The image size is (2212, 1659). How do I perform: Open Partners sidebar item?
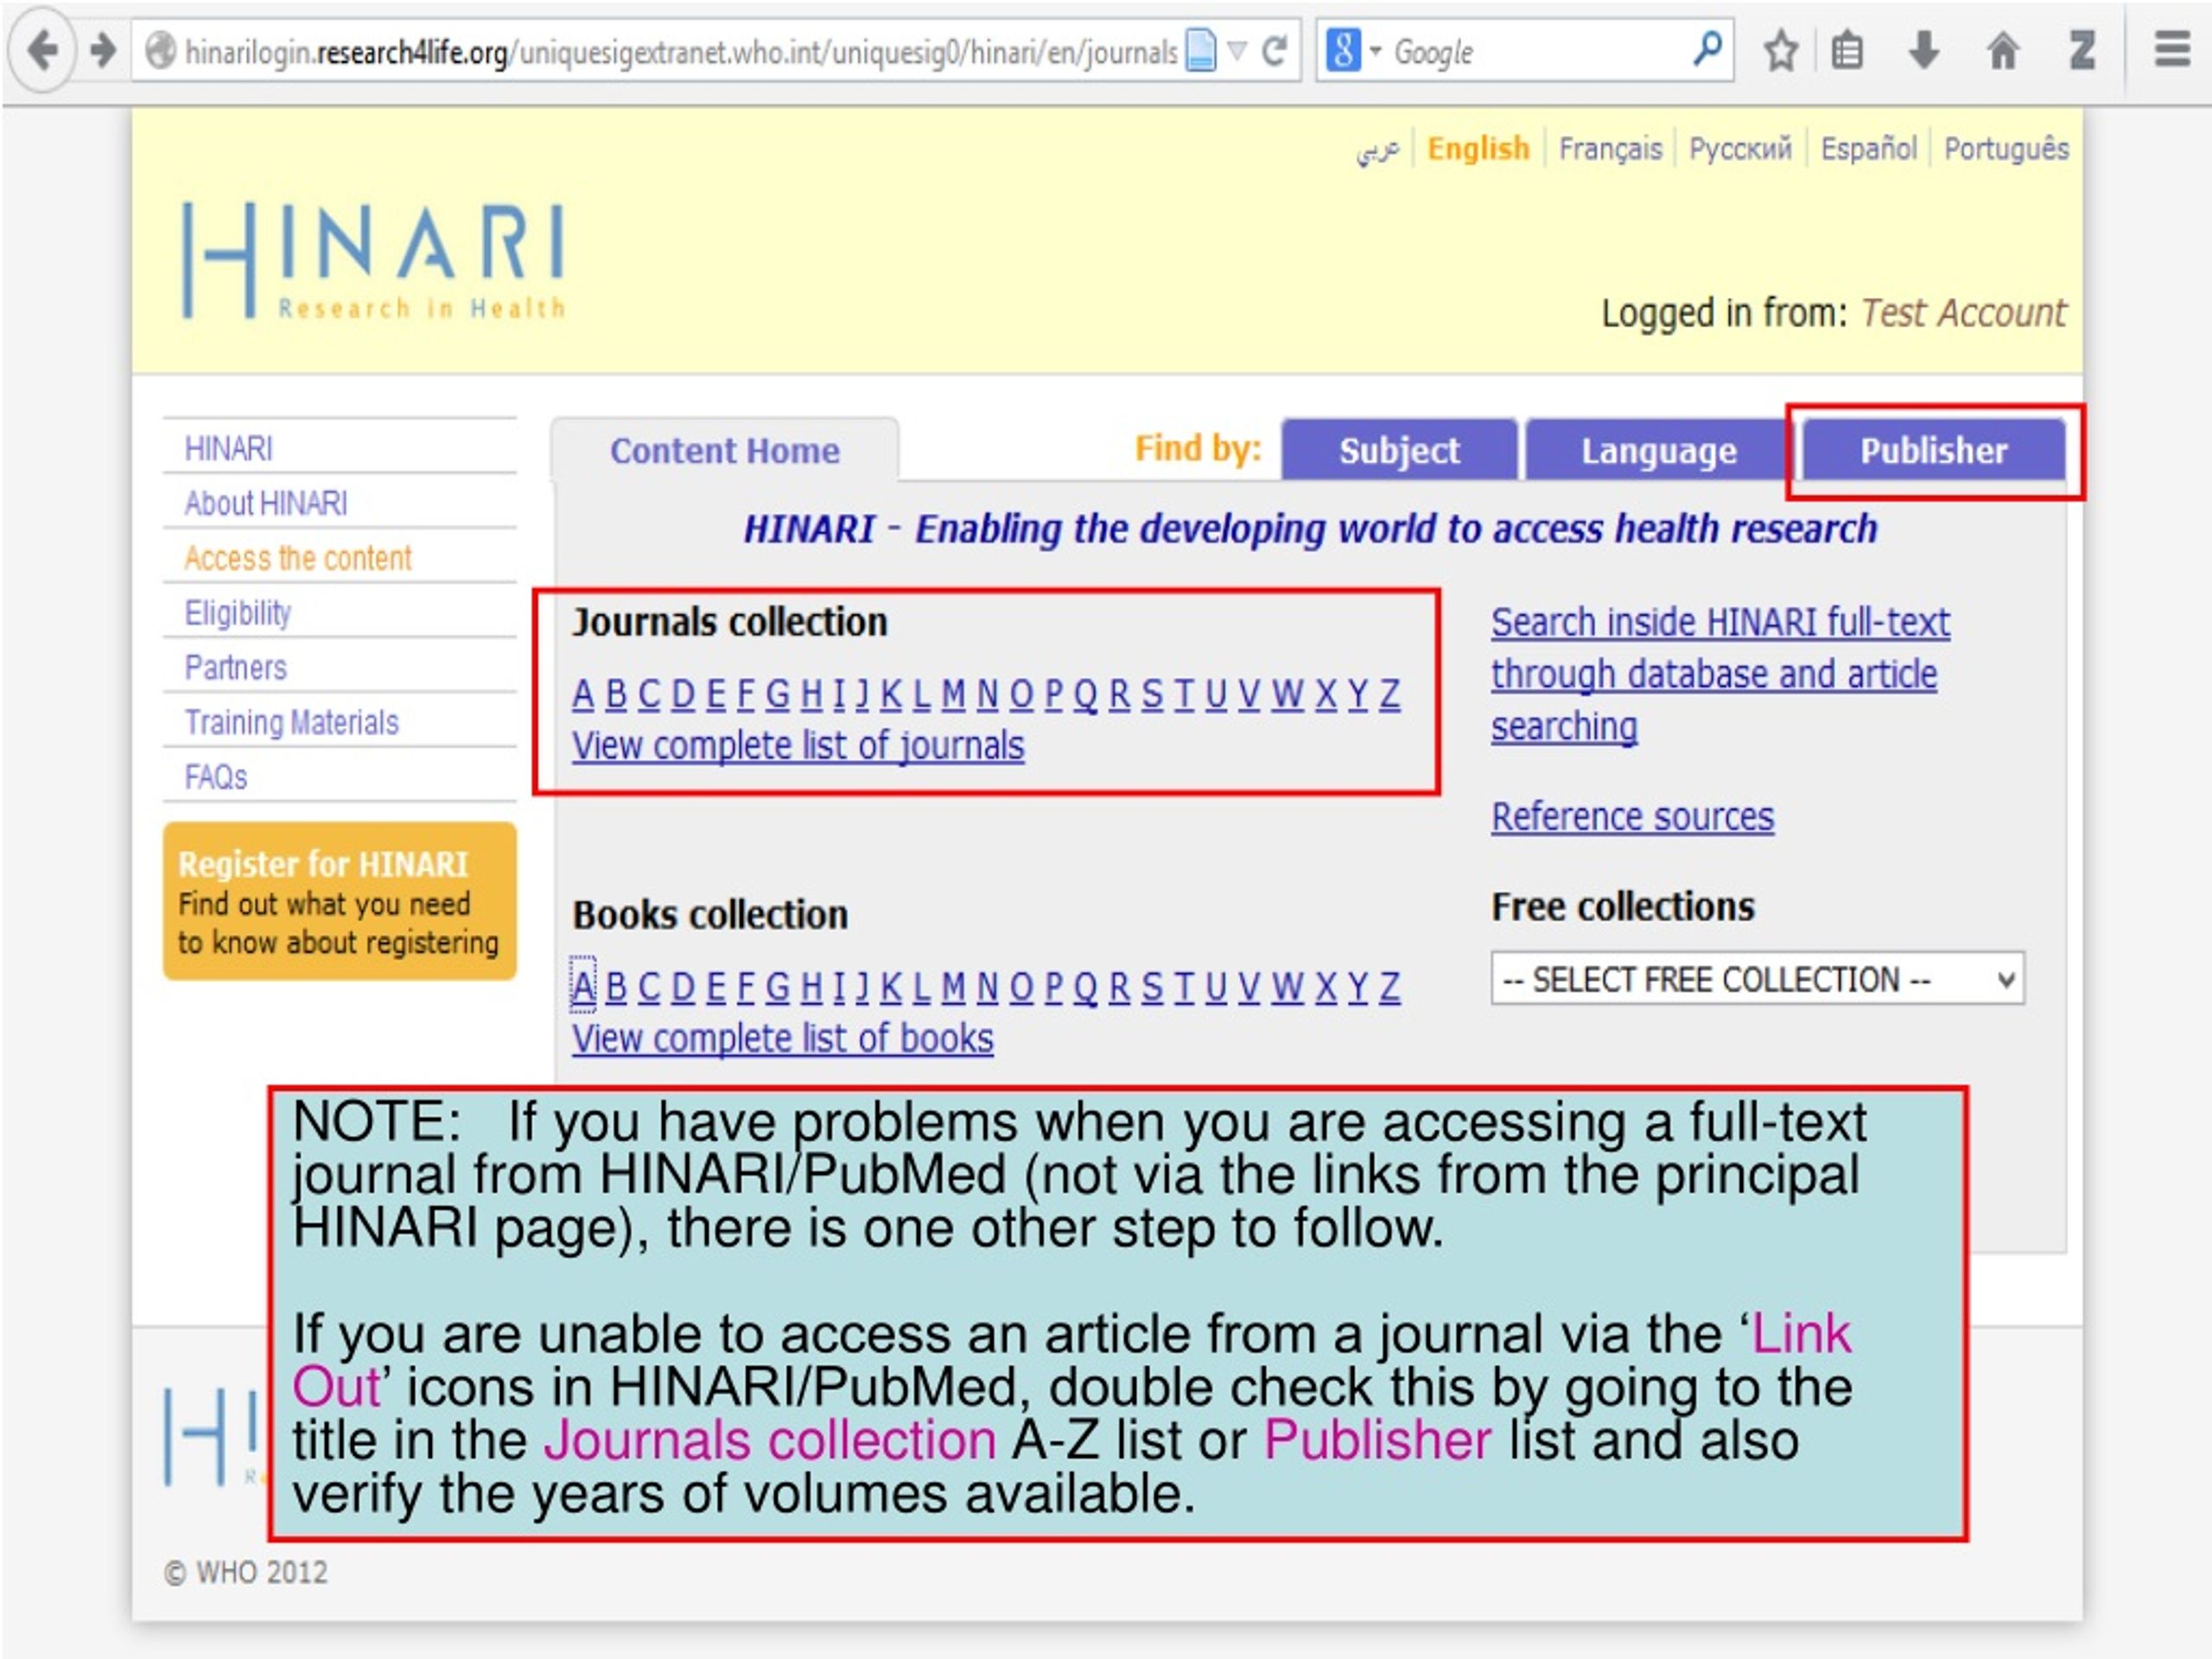coord(235,667)
